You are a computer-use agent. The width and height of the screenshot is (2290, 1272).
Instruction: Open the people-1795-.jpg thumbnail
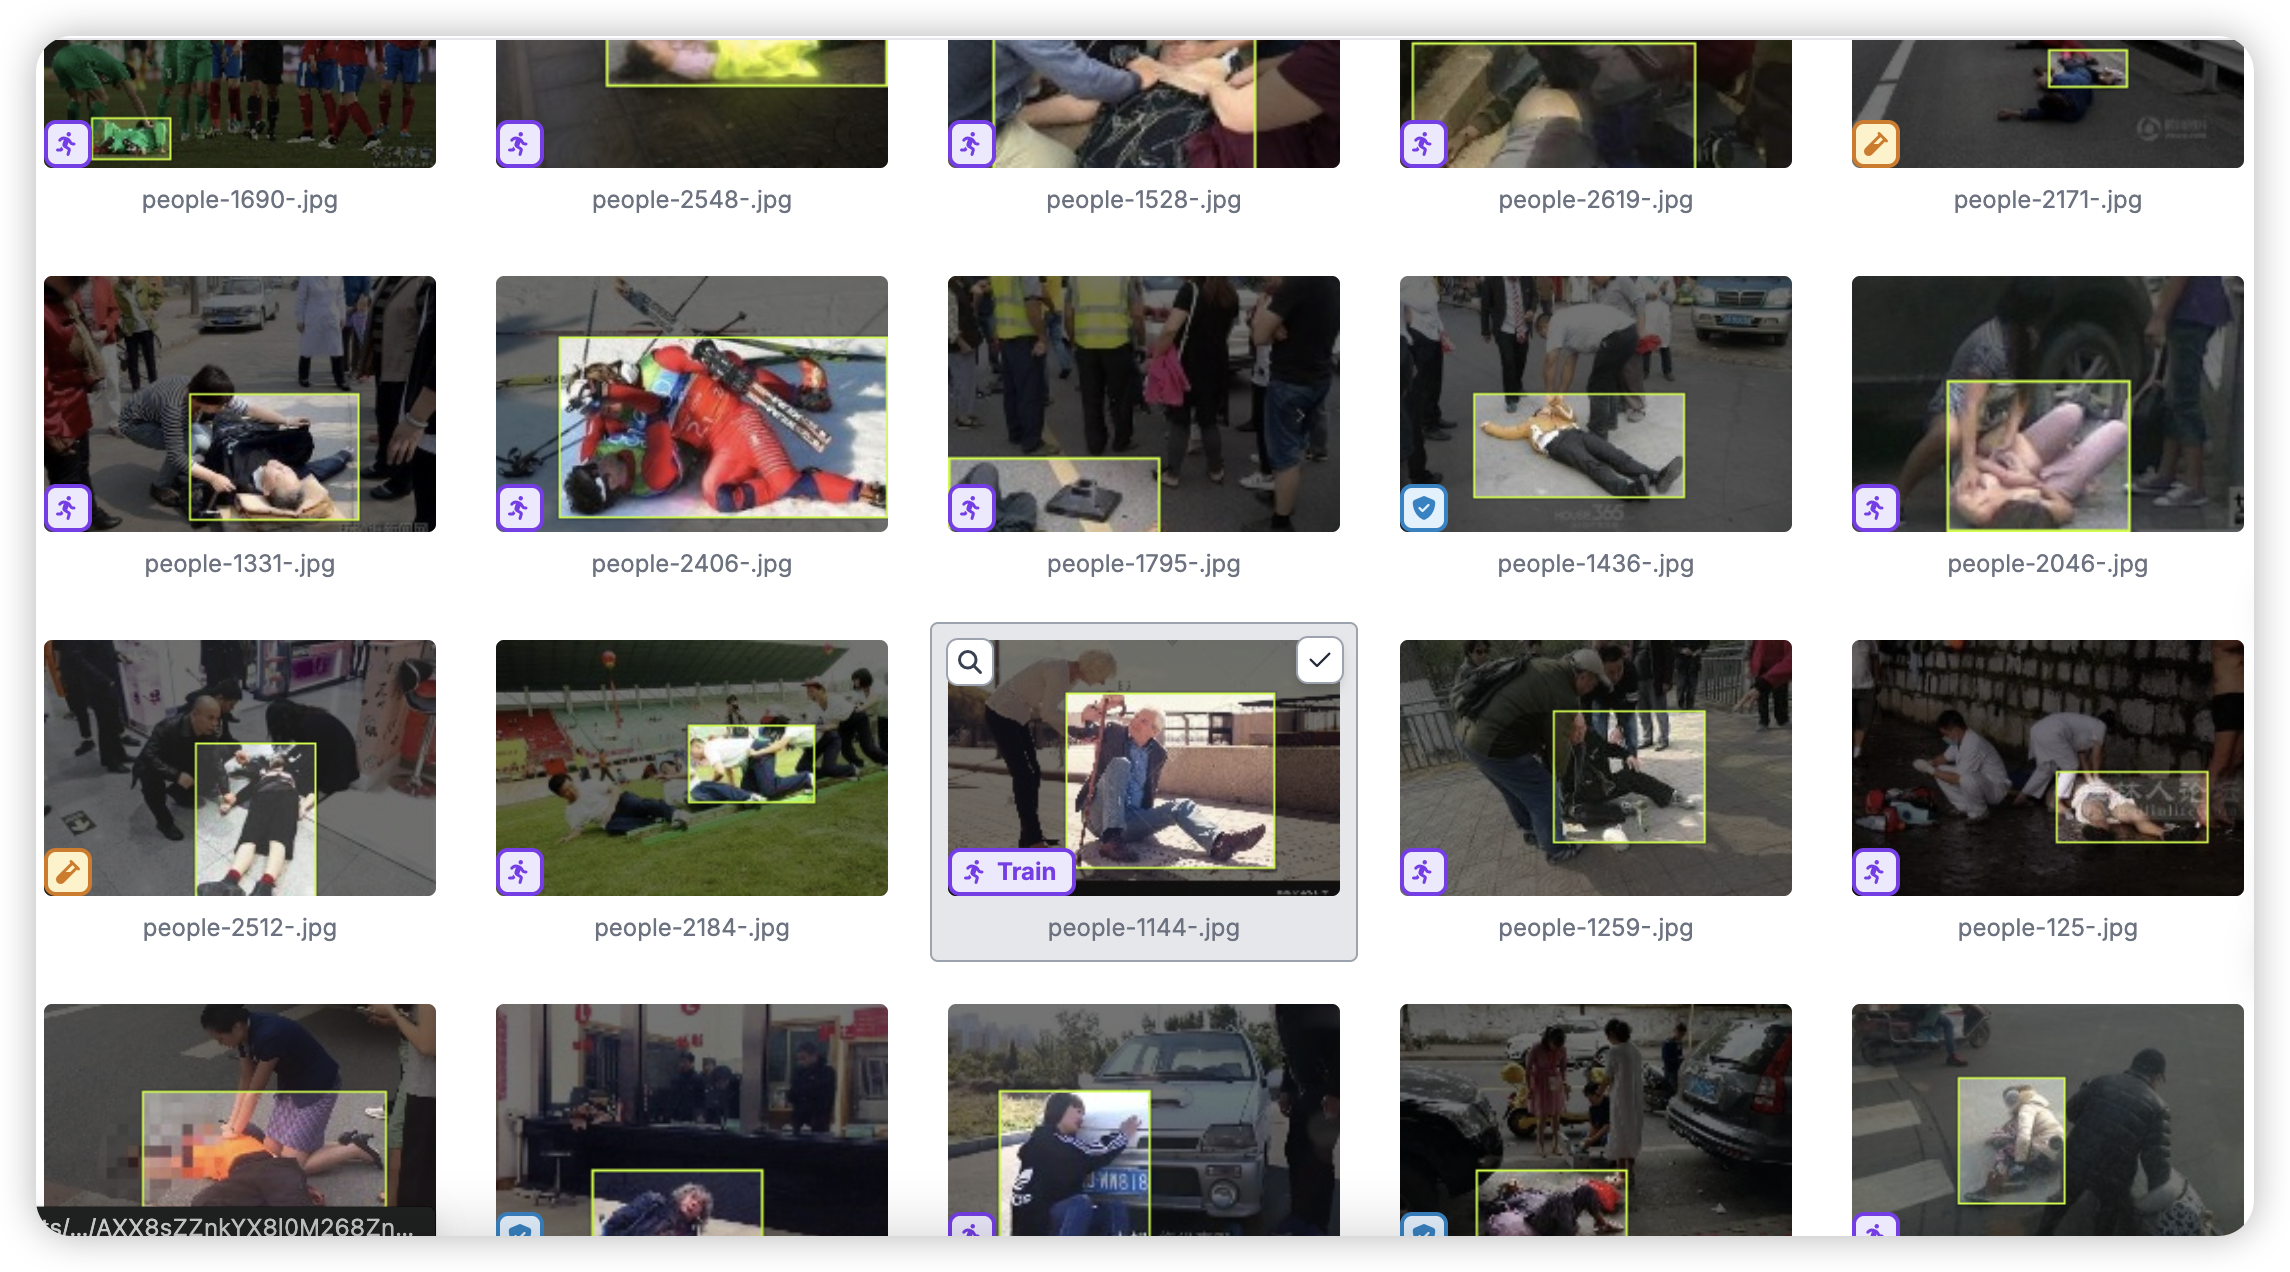(x=1144, y=404)
